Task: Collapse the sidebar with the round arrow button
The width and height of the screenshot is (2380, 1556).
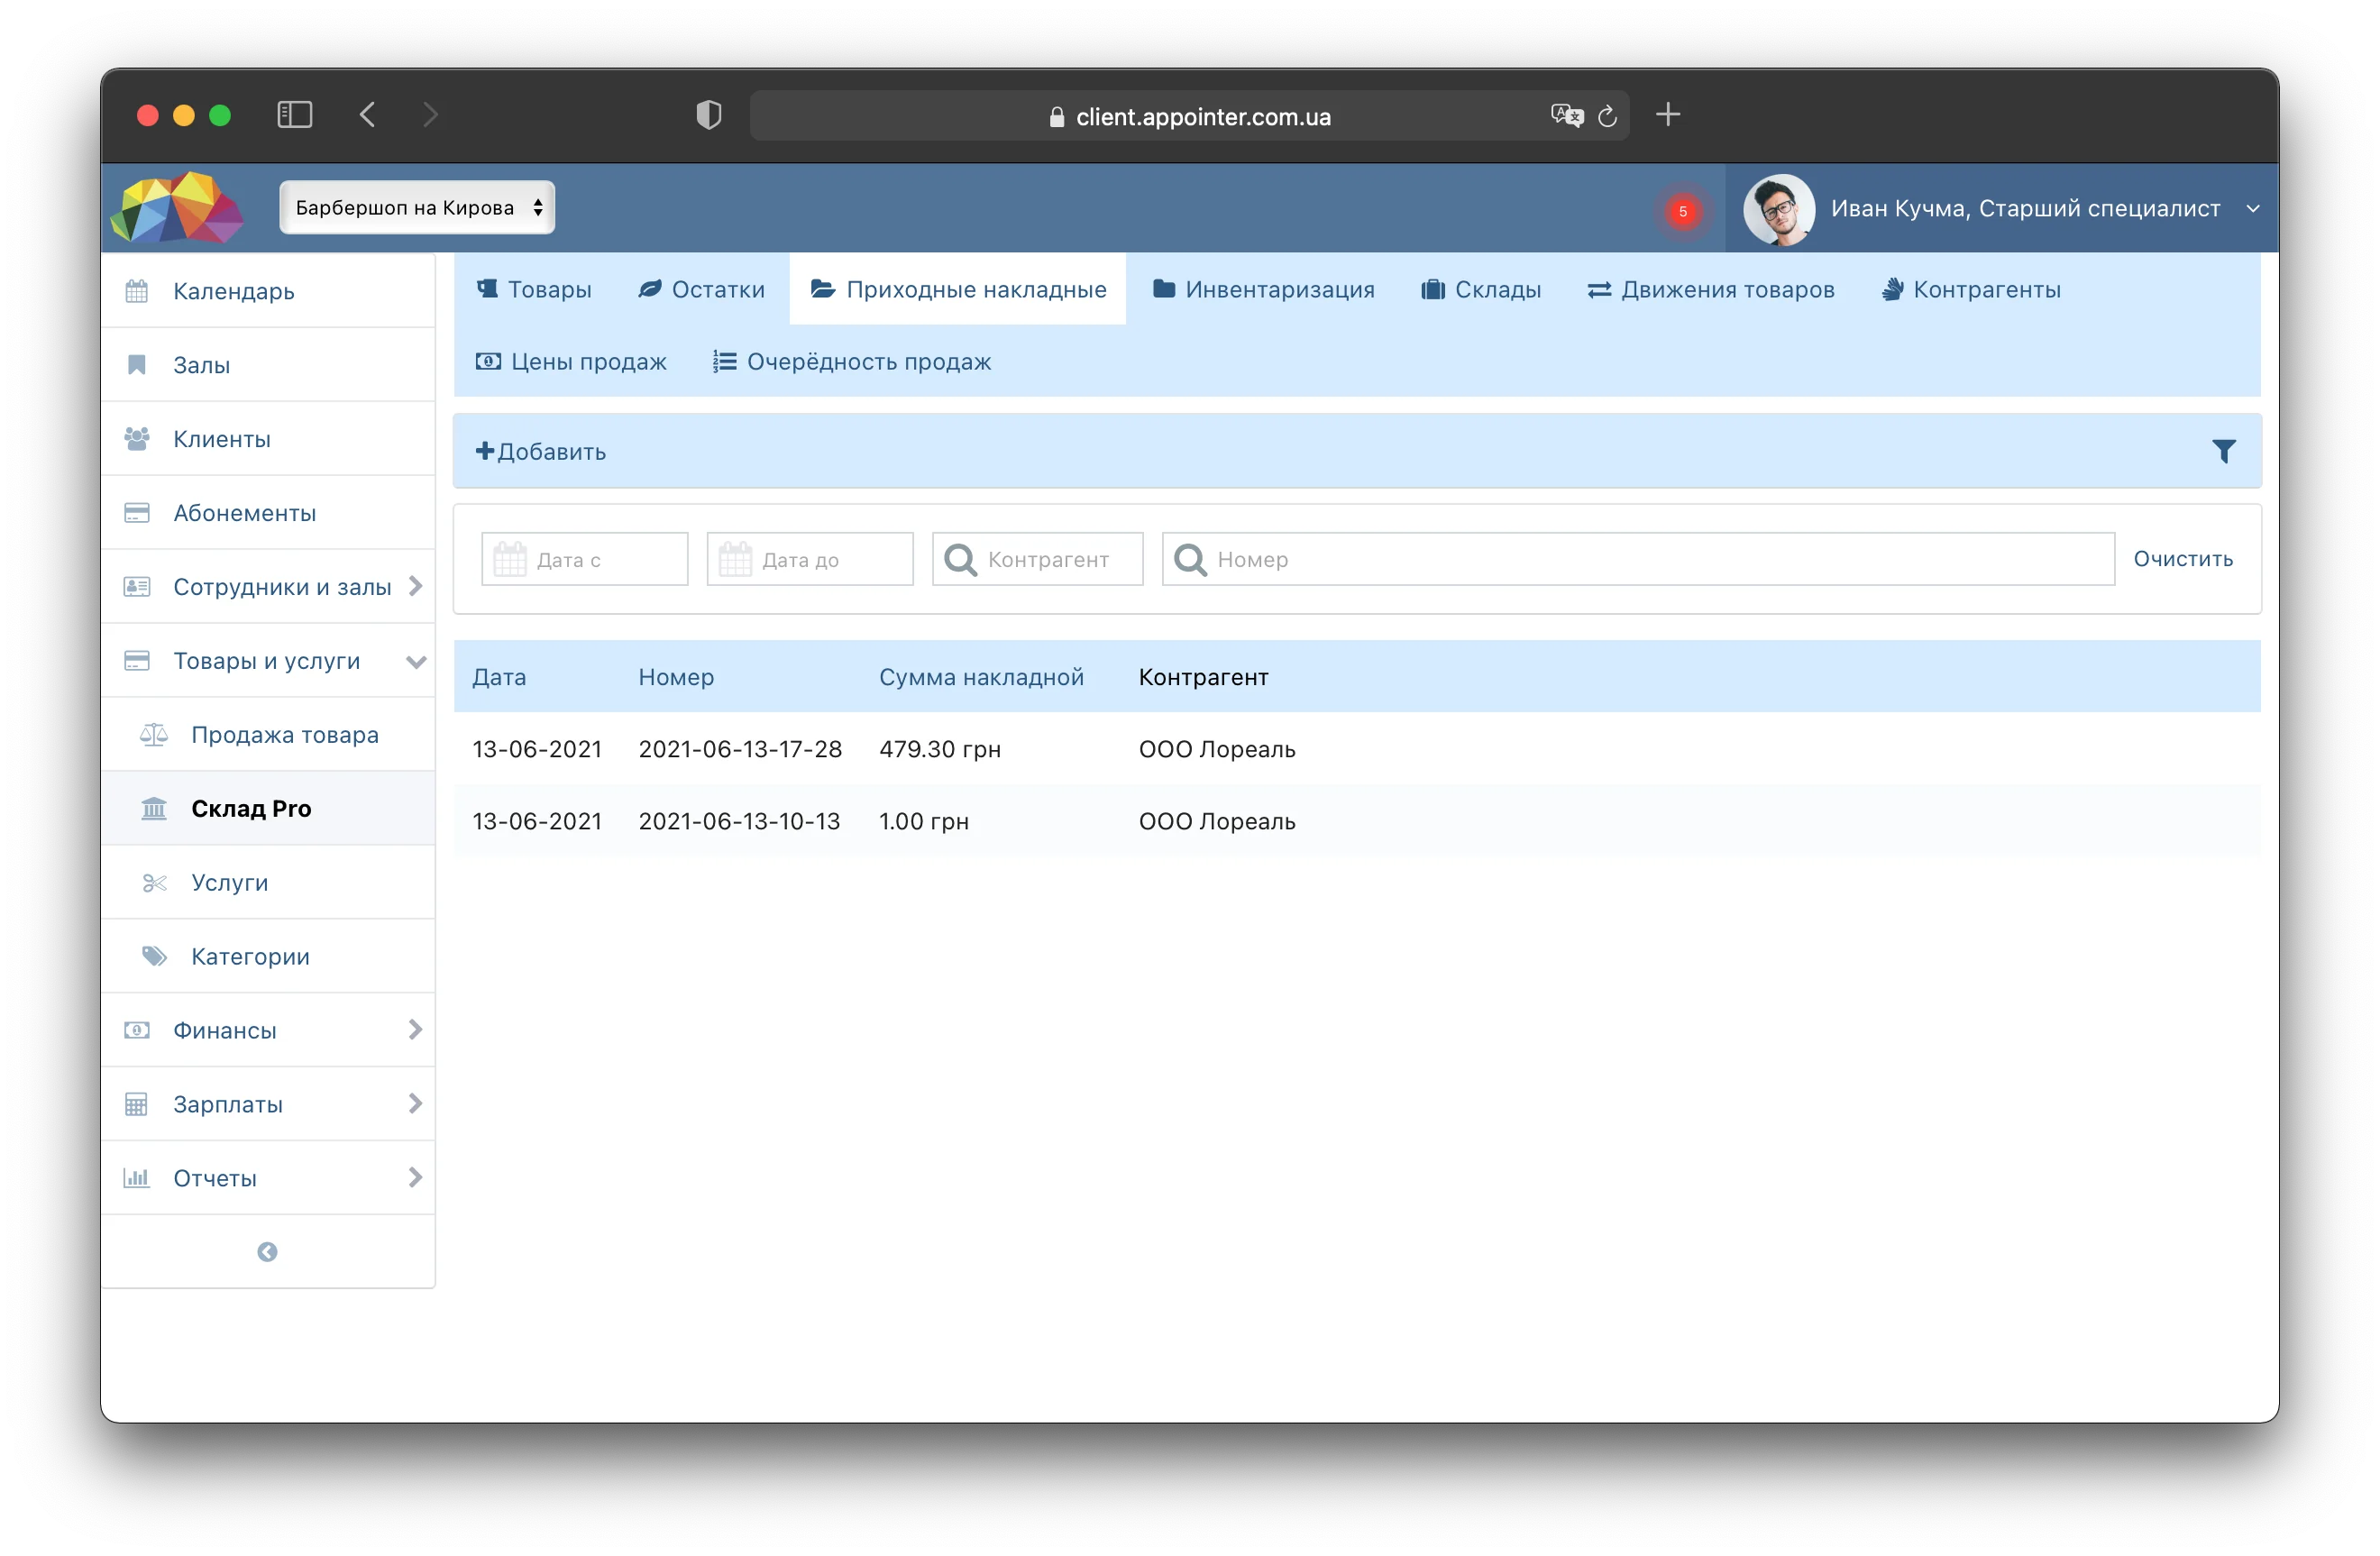Action: click(x=267, y=1252)
